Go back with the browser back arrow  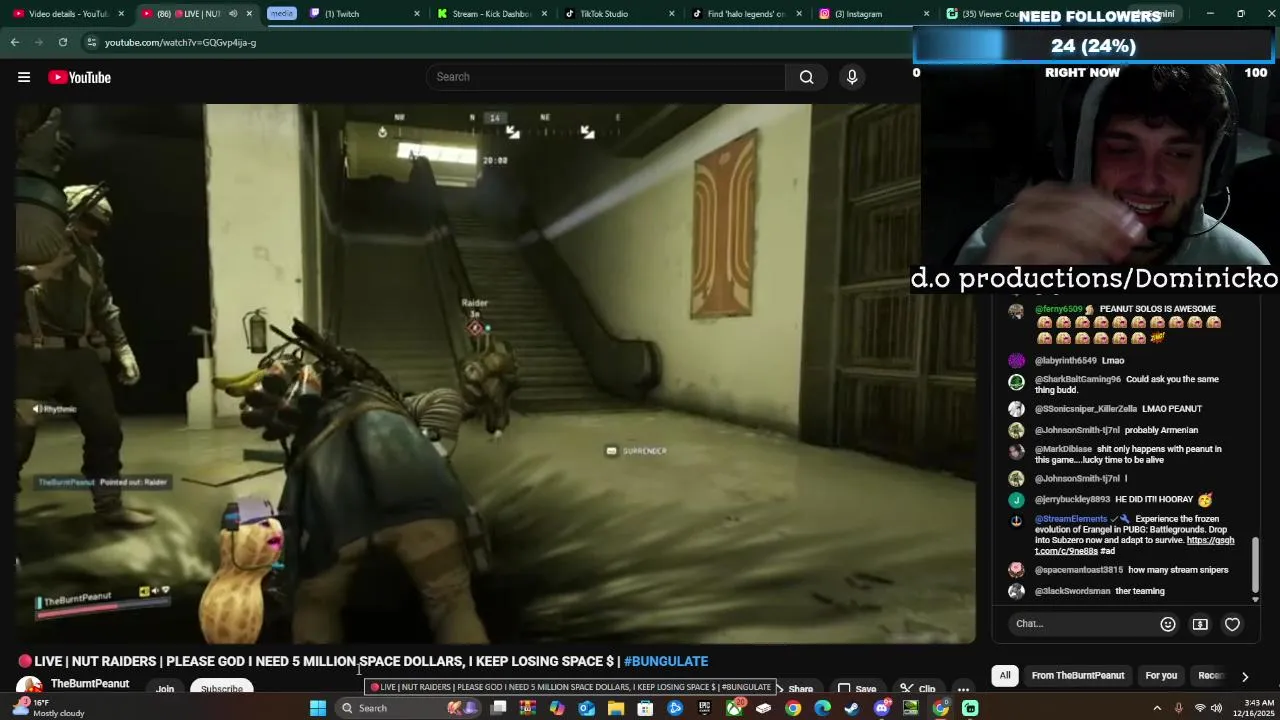[15, 42]
